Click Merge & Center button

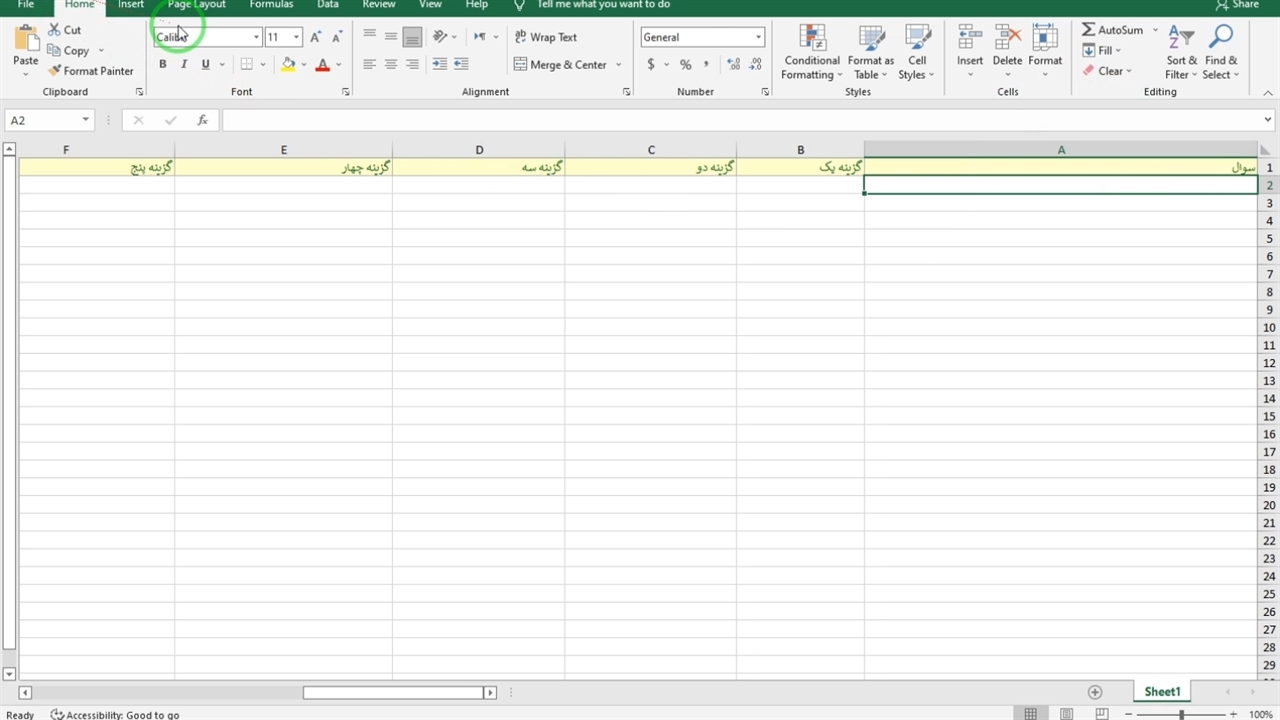coord(560,64)
